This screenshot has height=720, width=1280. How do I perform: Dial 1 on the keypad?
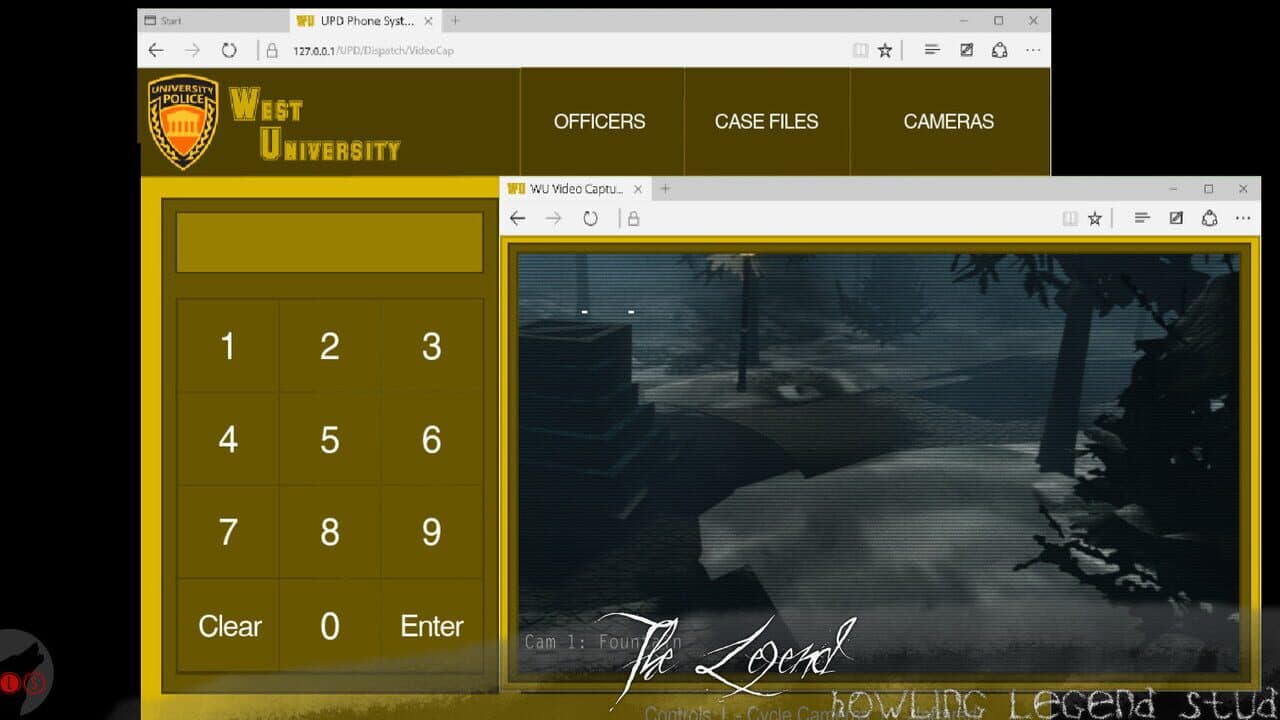tap(228, 346)
